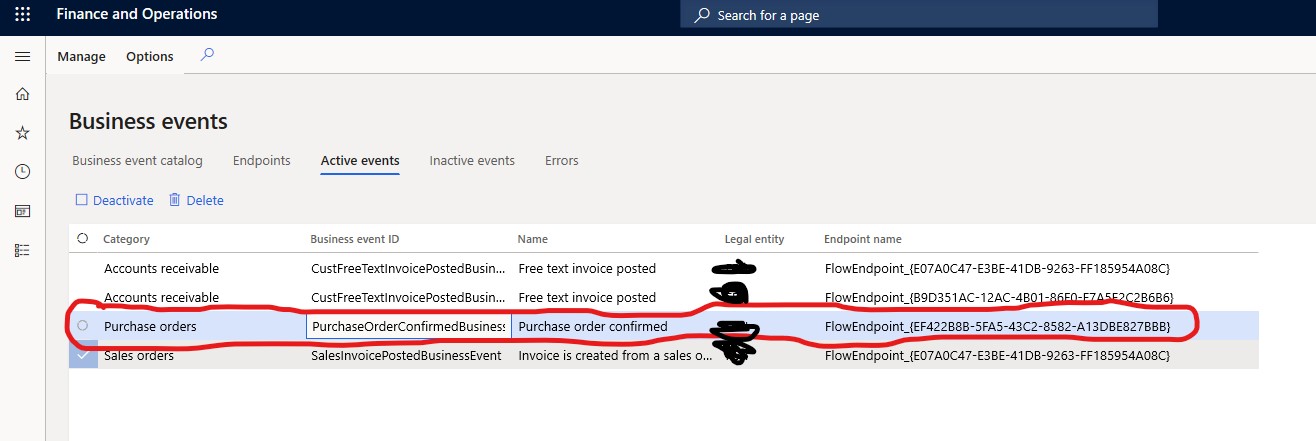This screenshot has width=1316, height=441.
Task: Click SalesInvoicePostedBusinessEvent cell
Action: [407, 355]
